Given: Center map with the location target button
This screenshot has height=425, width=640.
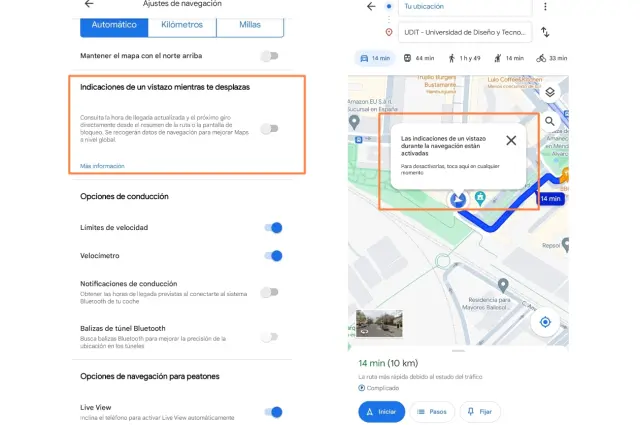Looking at the screenshot, I should click(546, 322).
